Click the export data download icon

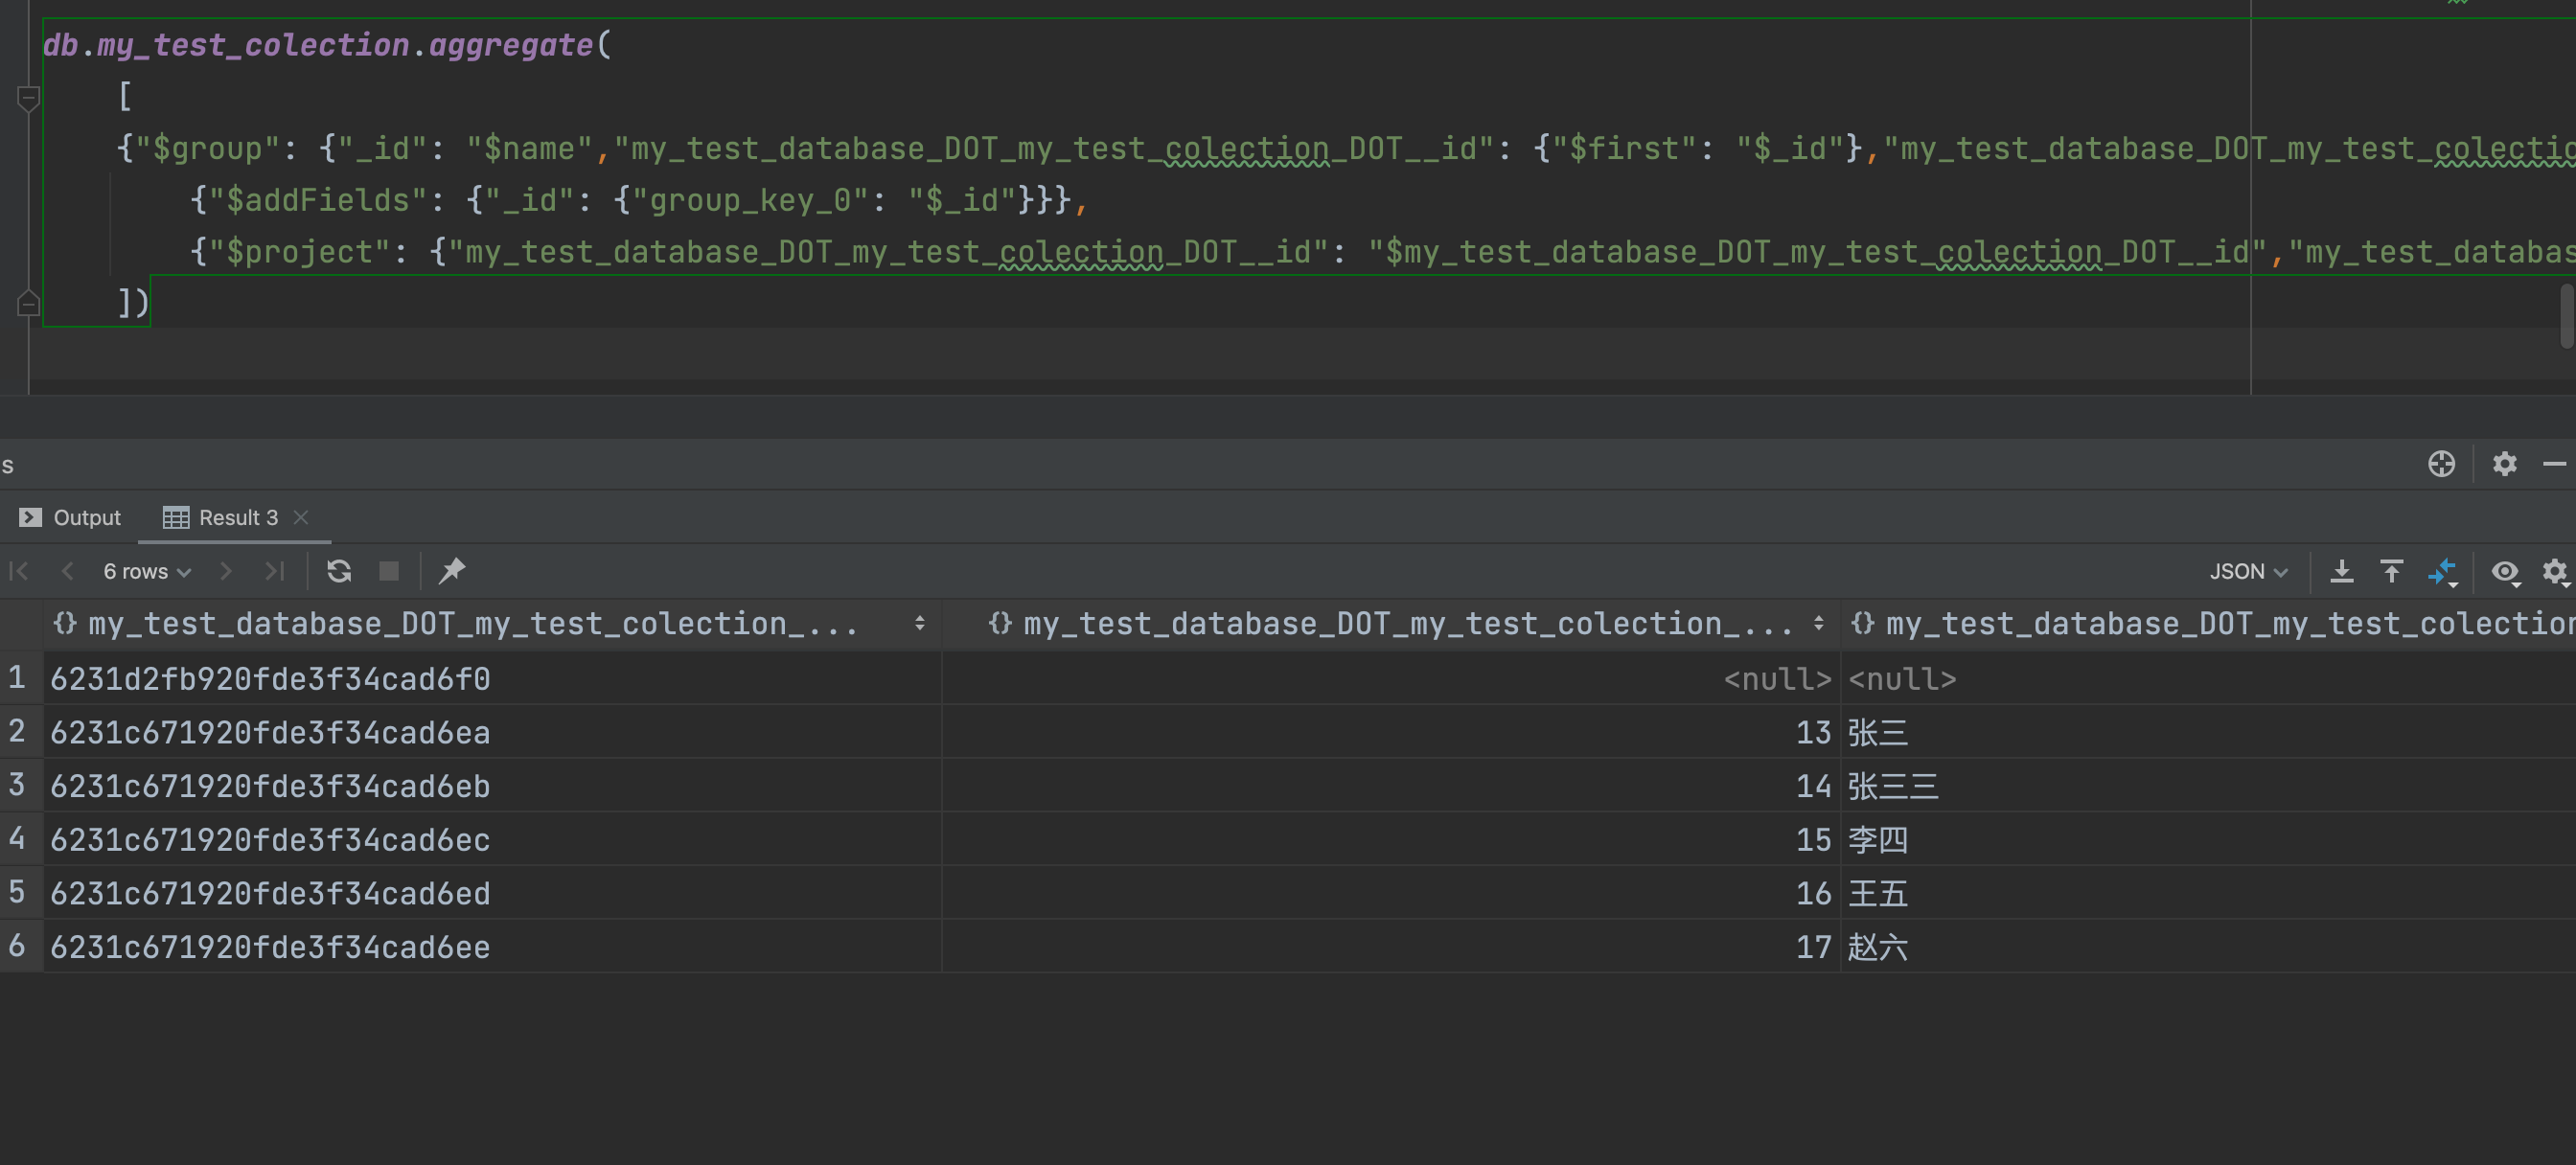tap(2341, 571)
